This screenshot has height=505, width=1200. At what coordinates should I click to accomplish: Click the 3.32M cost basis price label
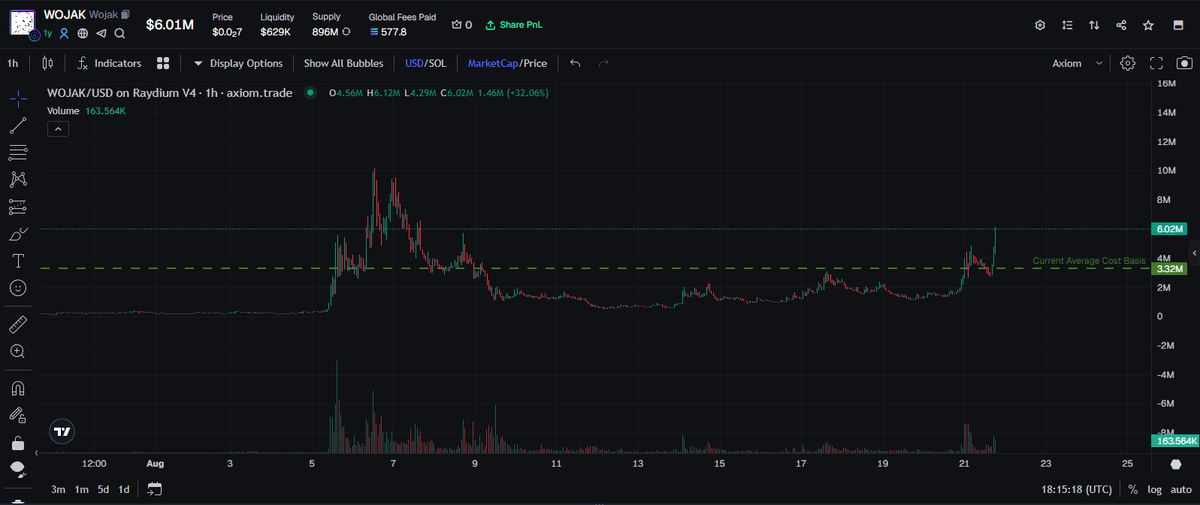pos(1168,269)
